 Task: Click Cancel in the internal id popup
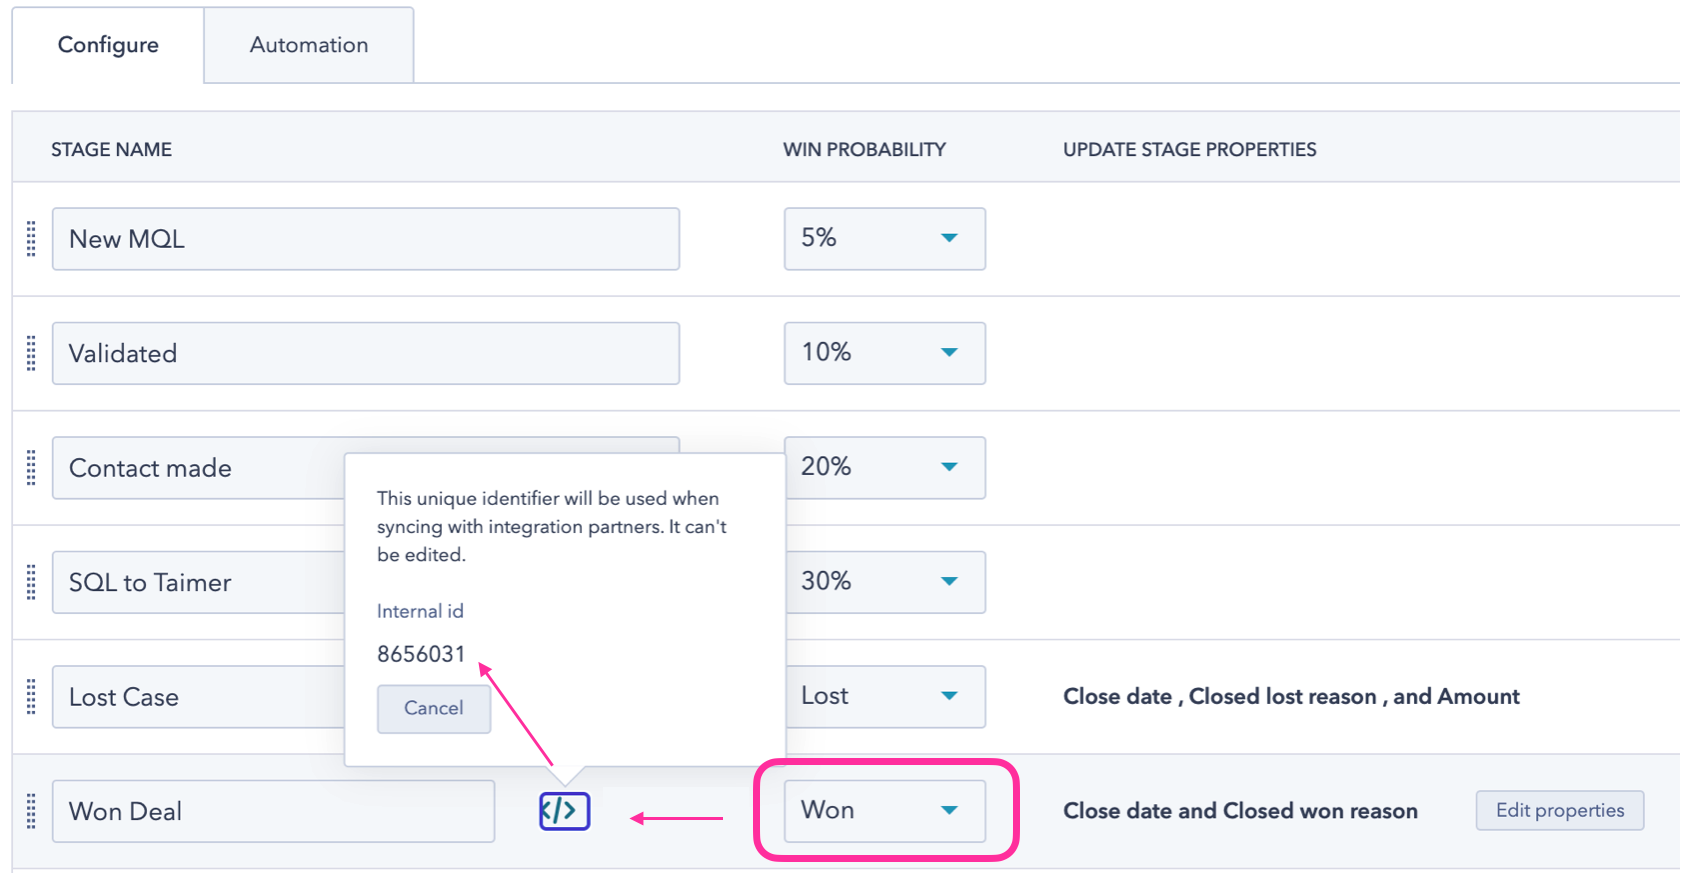point(433,708)
